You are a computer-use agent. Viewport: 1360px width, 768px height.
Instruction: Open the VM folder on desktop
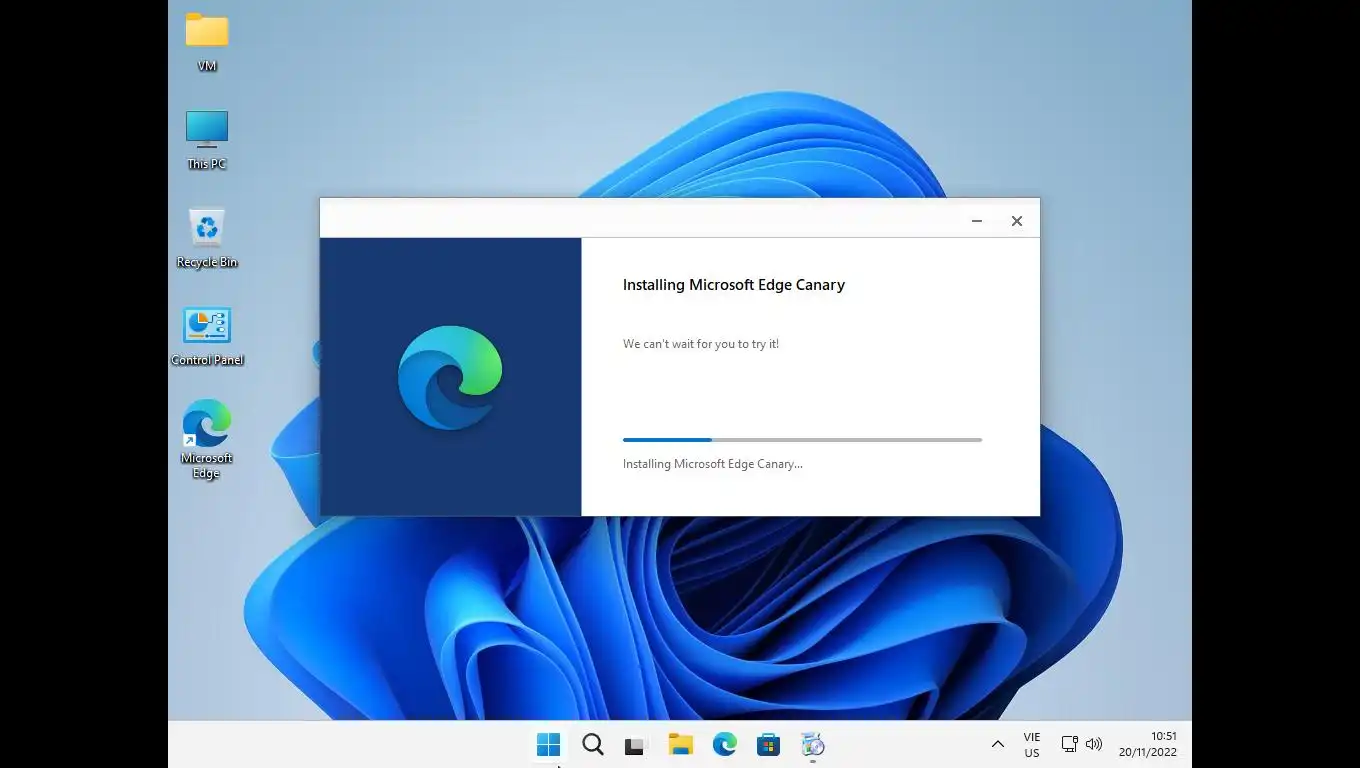(207, 42)
